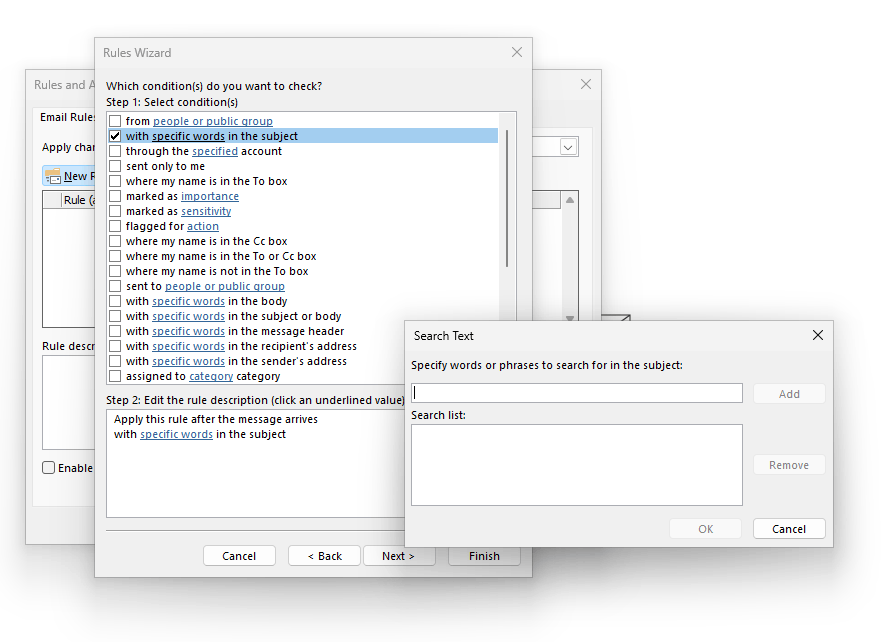Open 'people or public group' link in 'sent to' row

tap(225, 286)
